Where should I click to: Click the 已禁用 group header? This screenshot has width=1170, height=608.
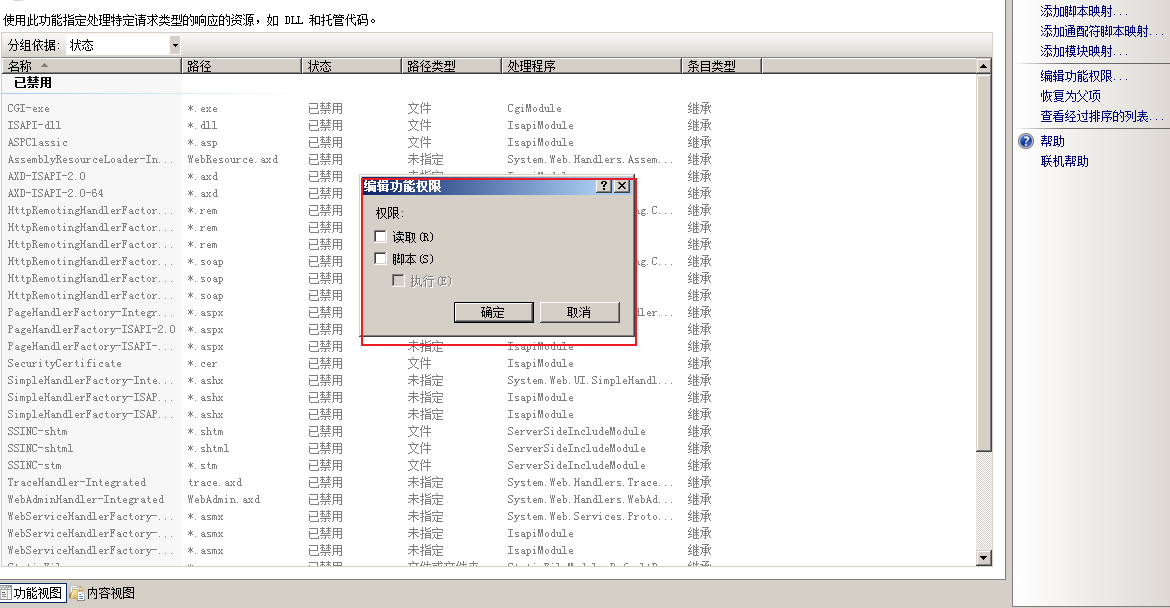point(33,83)
